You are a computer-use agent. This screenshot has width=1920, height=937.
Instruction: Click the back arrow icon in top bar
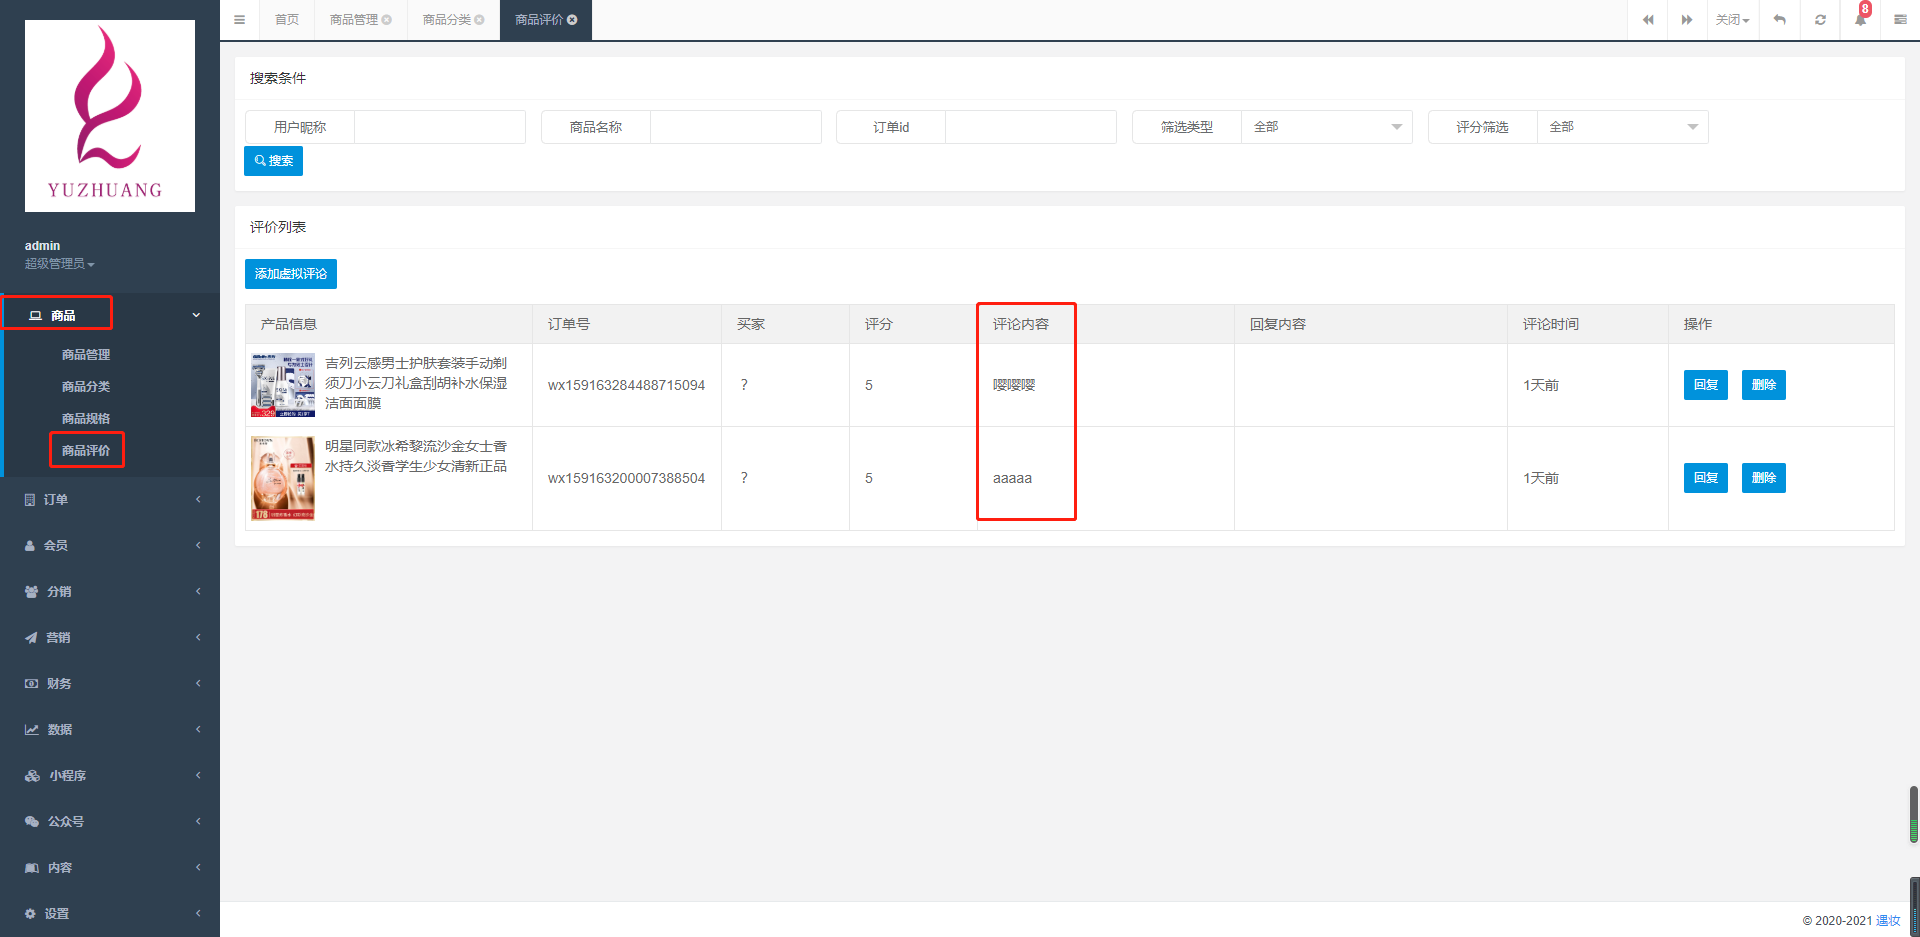[x=1780, y=20]
